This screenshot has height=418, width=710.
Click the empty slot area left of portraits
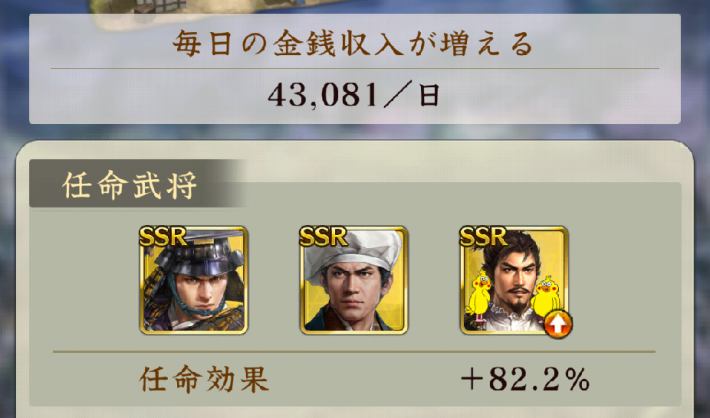tap(86, 280)
